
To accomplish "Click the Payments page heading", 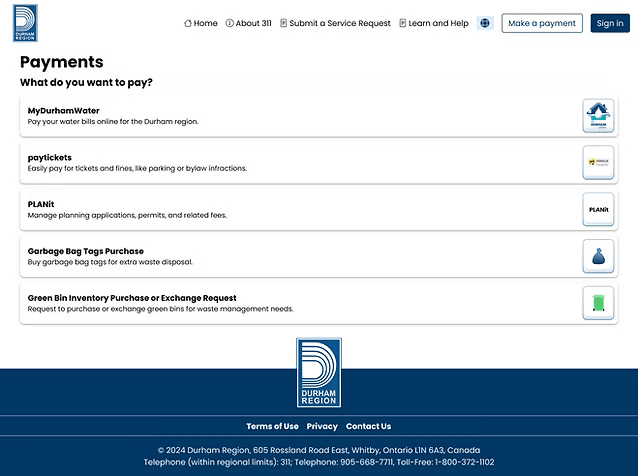I will point(61,62).
